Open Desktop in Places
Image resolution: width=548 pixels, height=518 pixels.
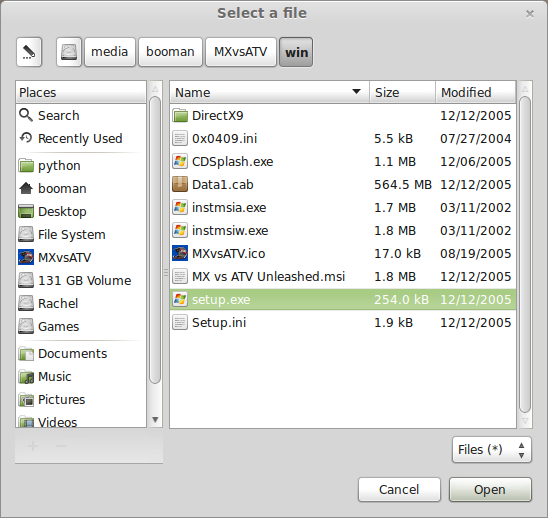click(81, 211)
